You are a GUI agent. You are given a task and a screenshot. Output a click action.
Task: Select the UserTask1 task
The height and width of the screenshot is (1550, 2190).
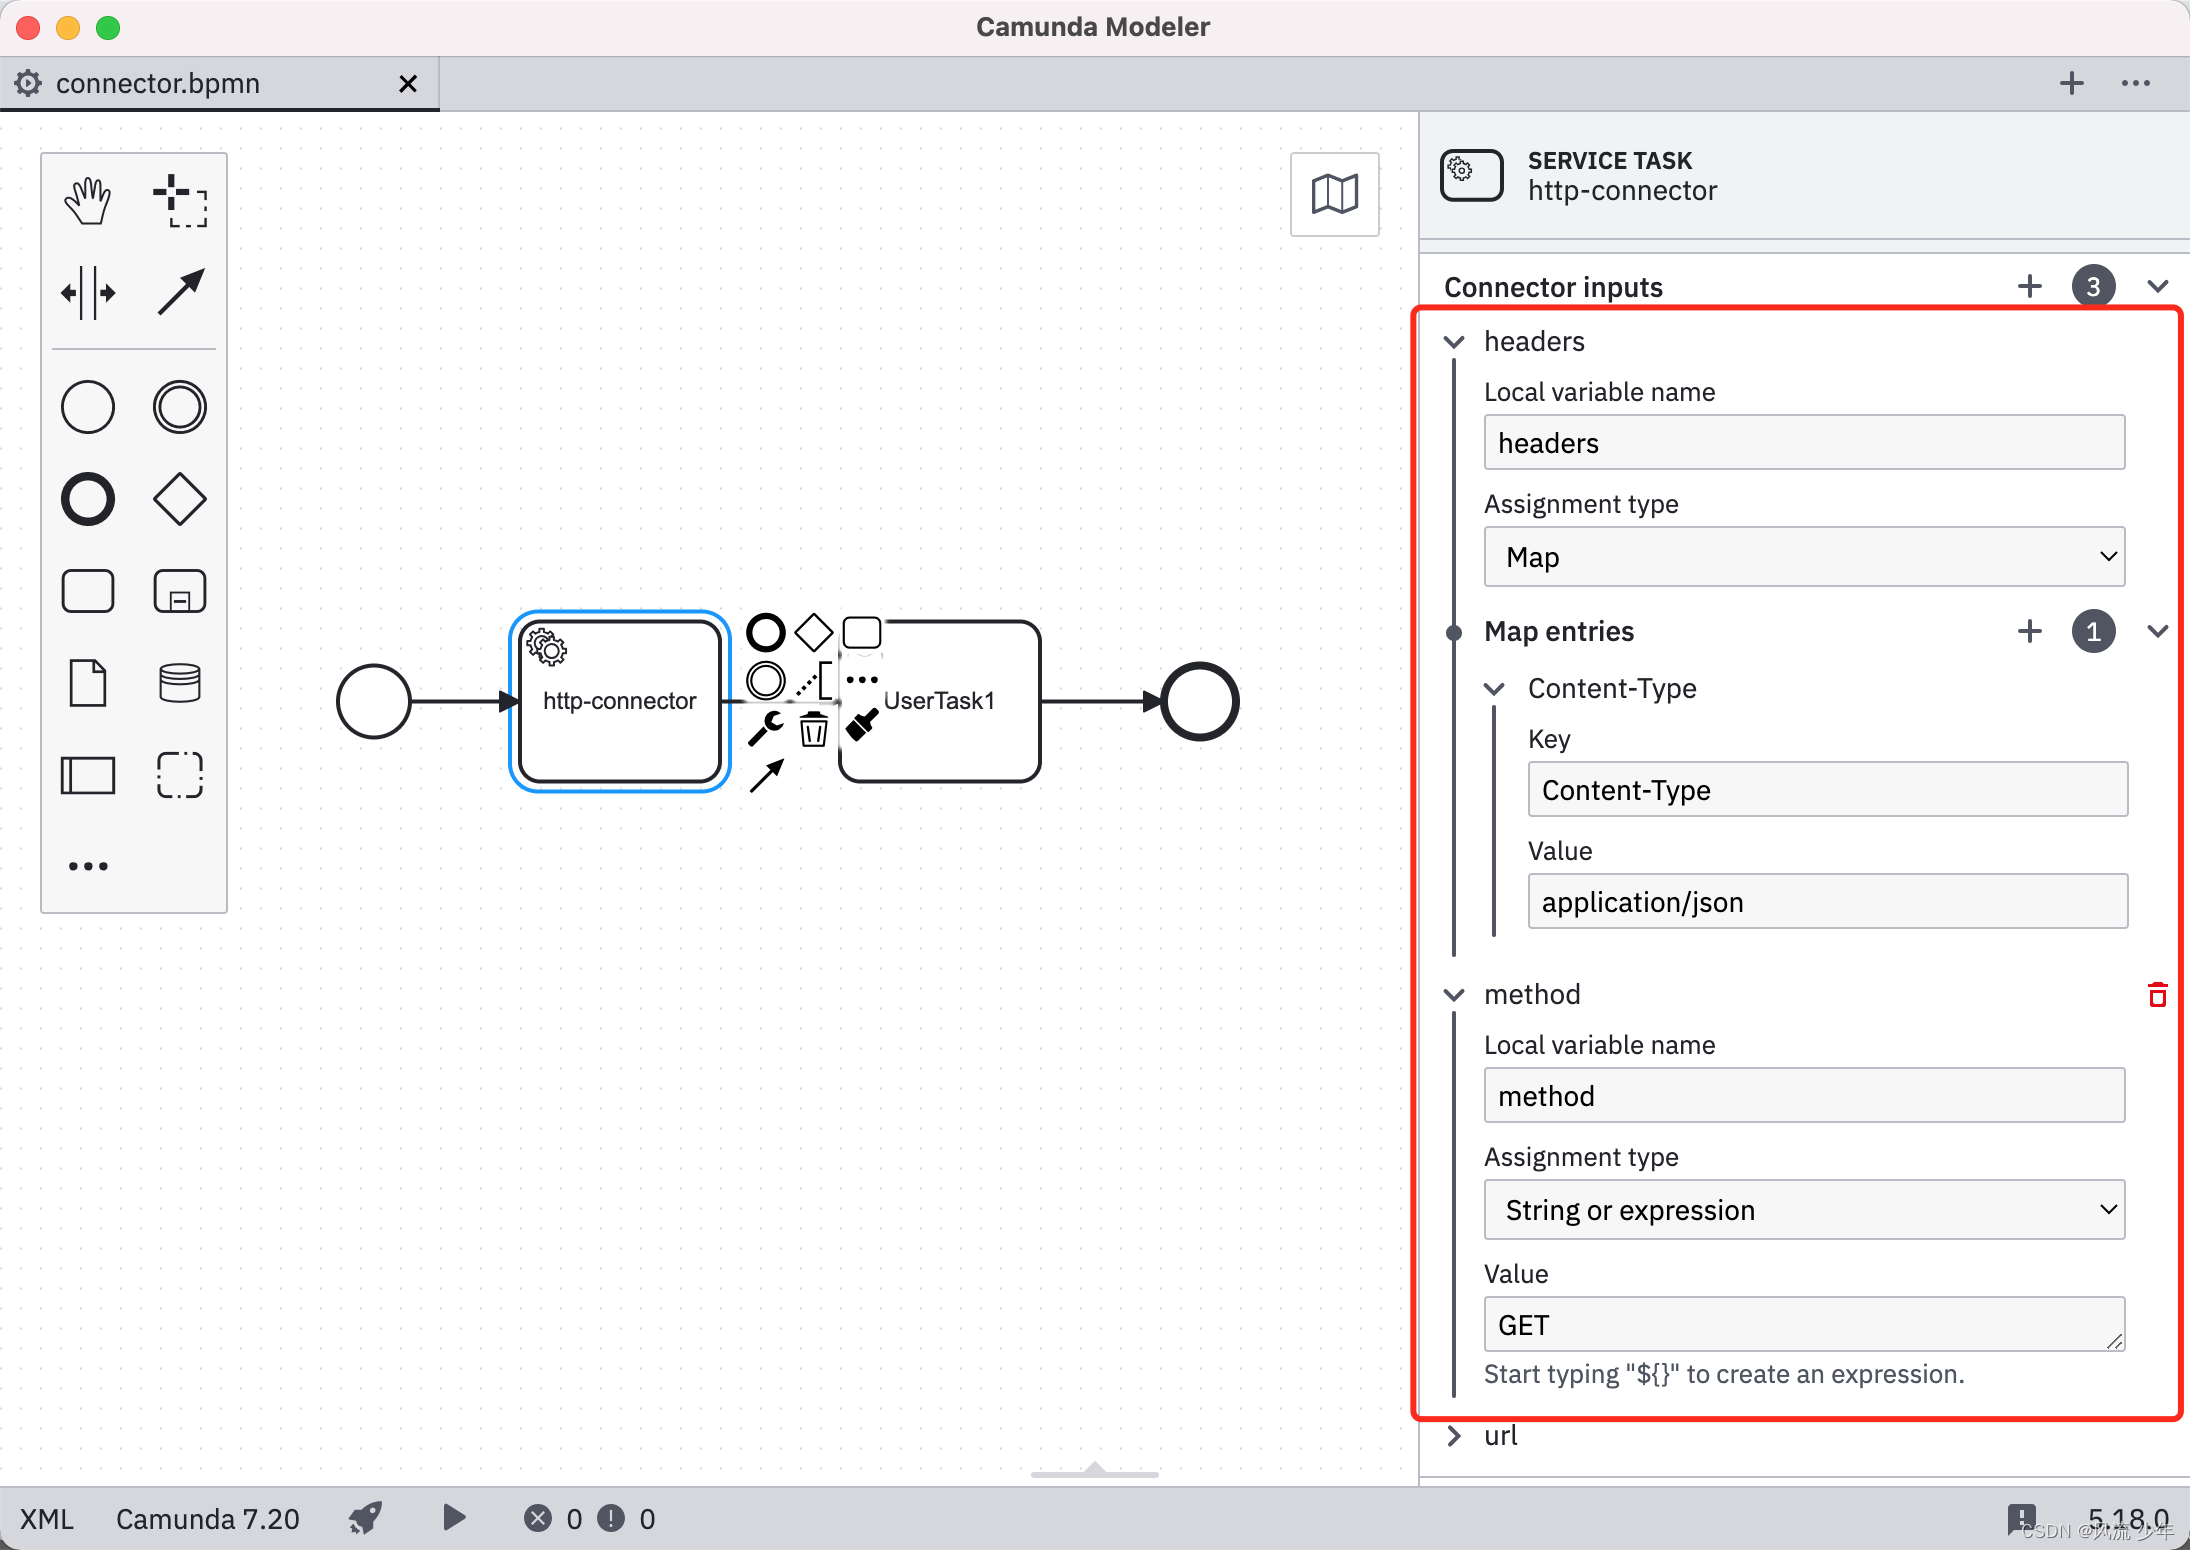click(x=940, y=701)
